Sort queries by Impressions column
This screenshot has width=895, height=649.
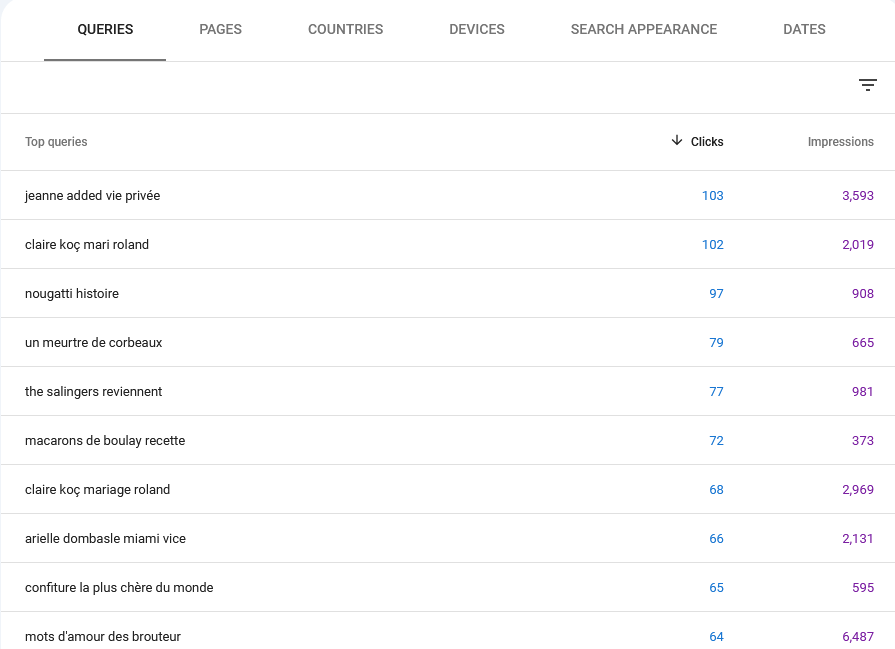pos(840,141)
